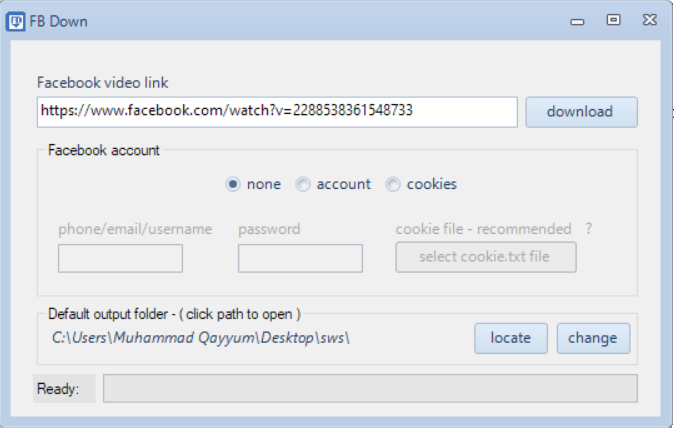Viewport: 674px width, 428px height.
Task: Click 'select cookie.txt file' button
Action: coord(486,257)
